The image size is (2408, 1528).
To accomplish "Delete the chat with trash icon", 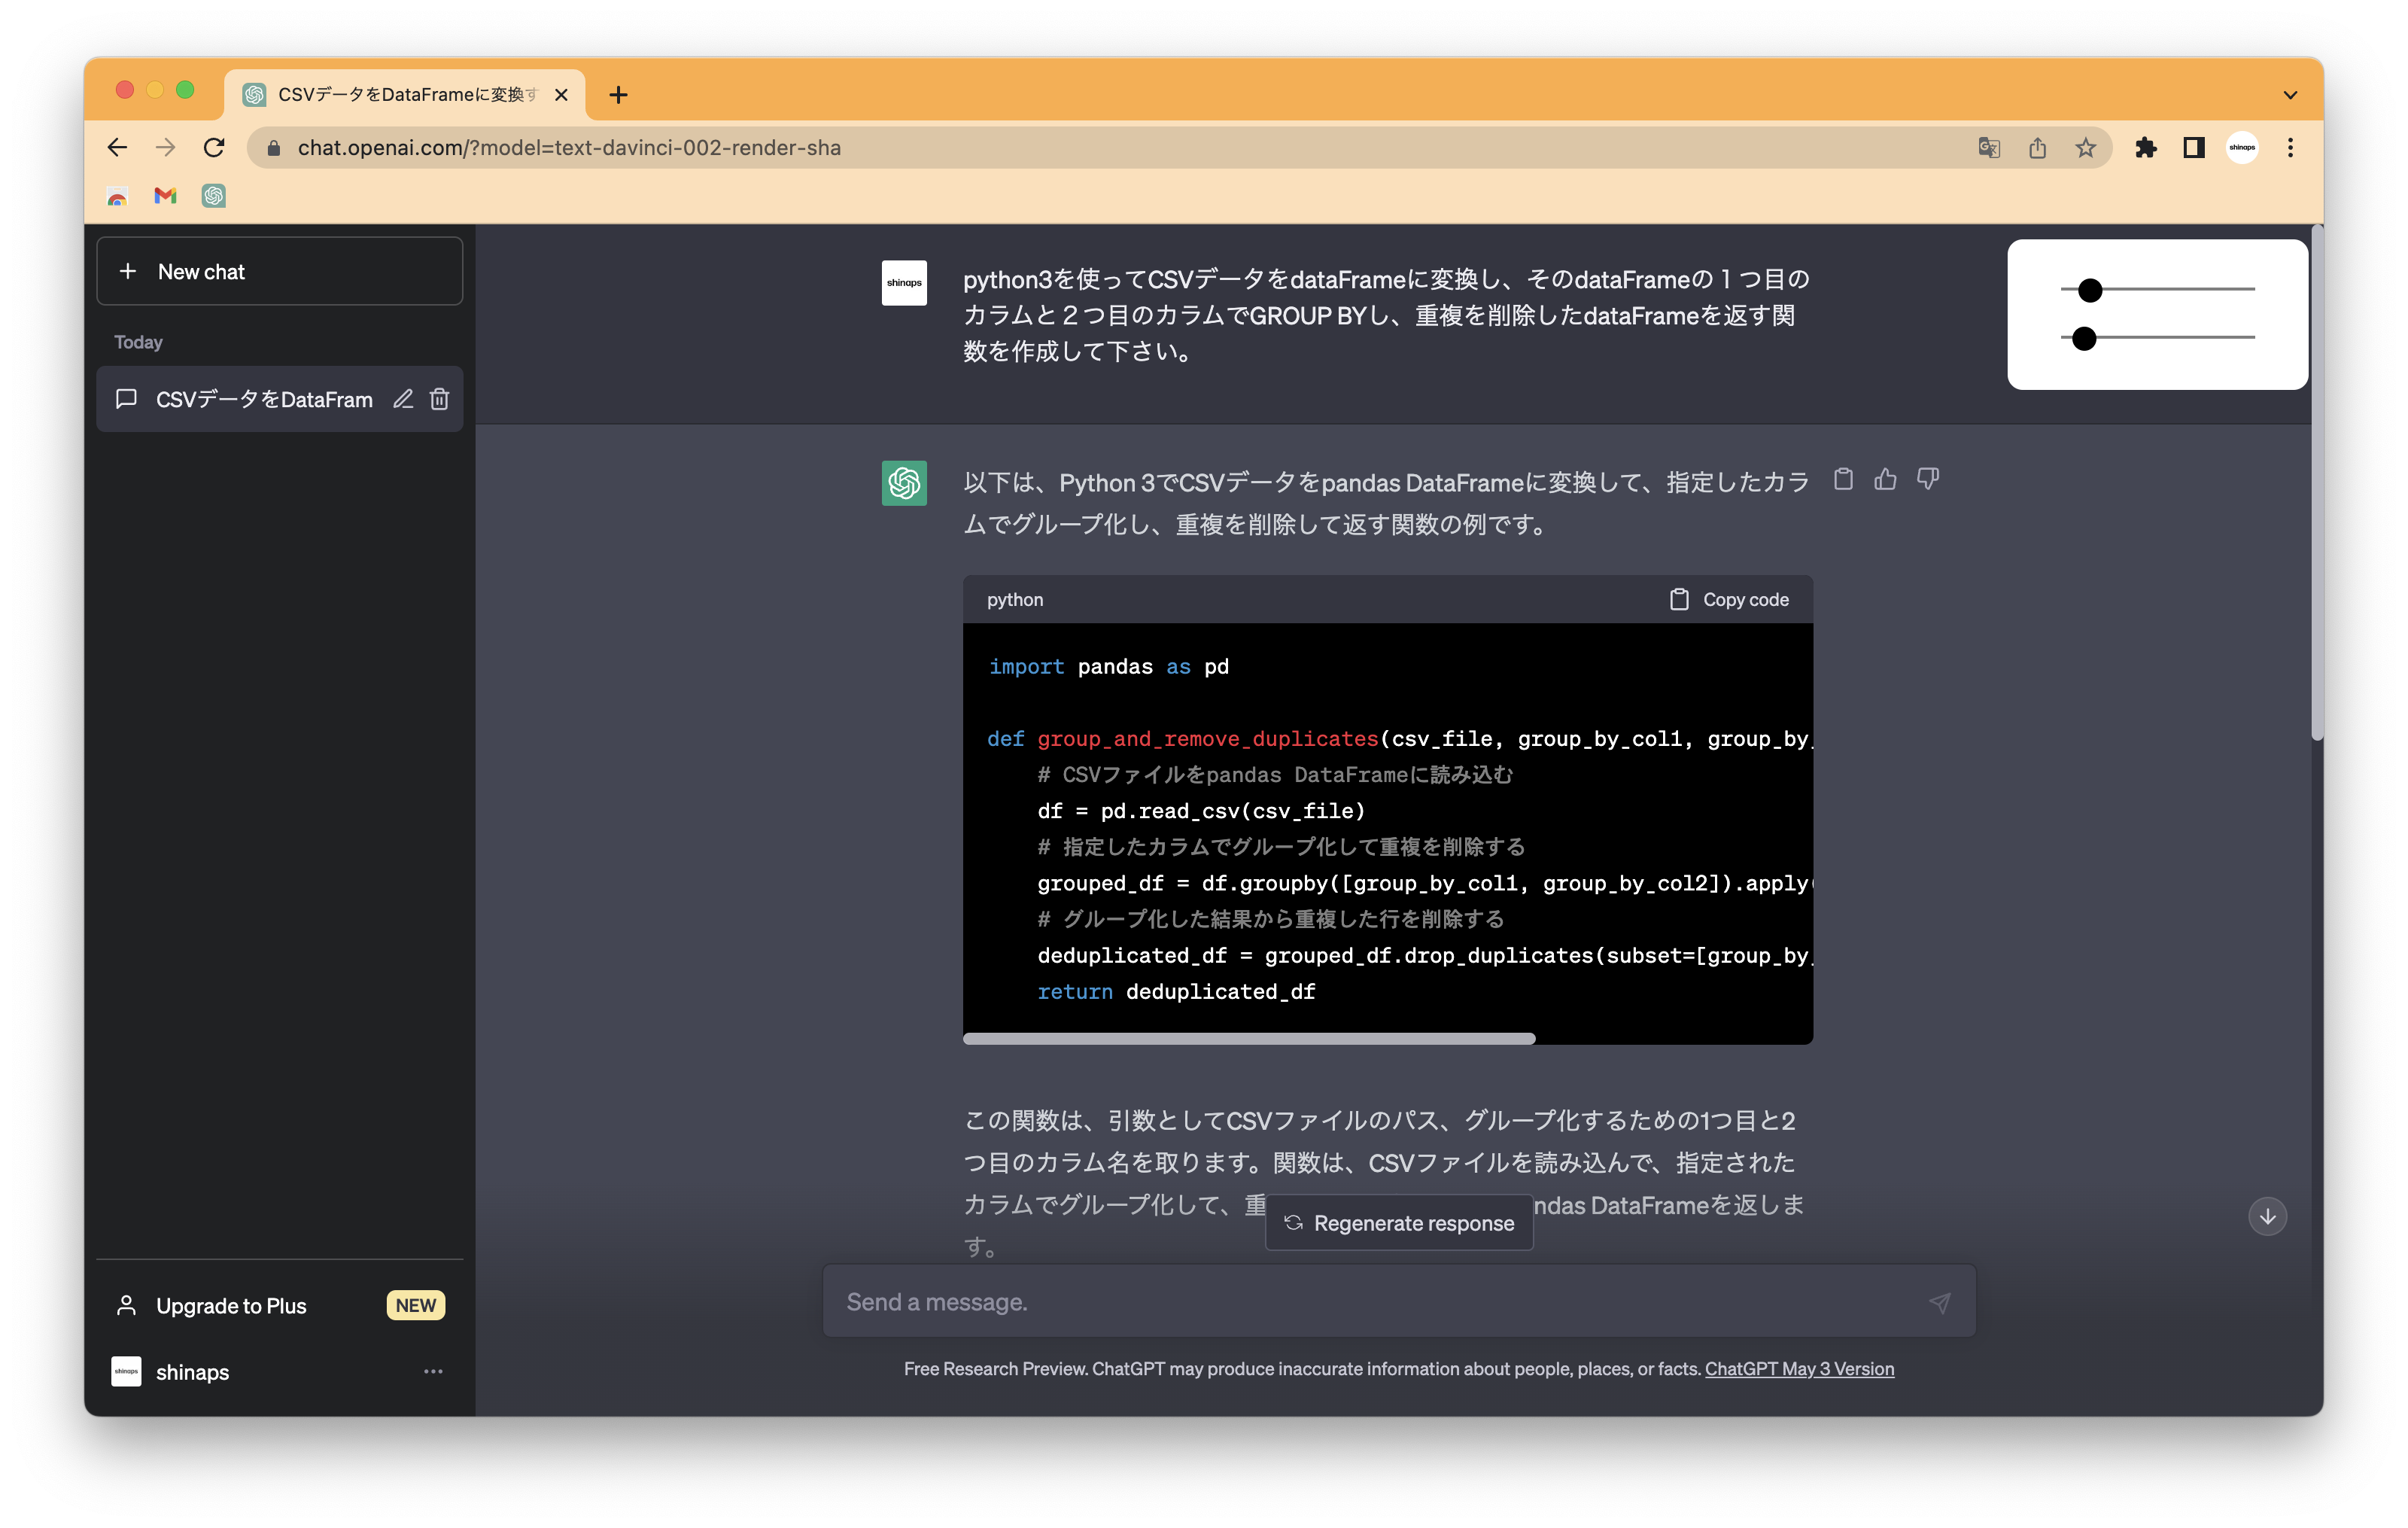I will 439,399.
